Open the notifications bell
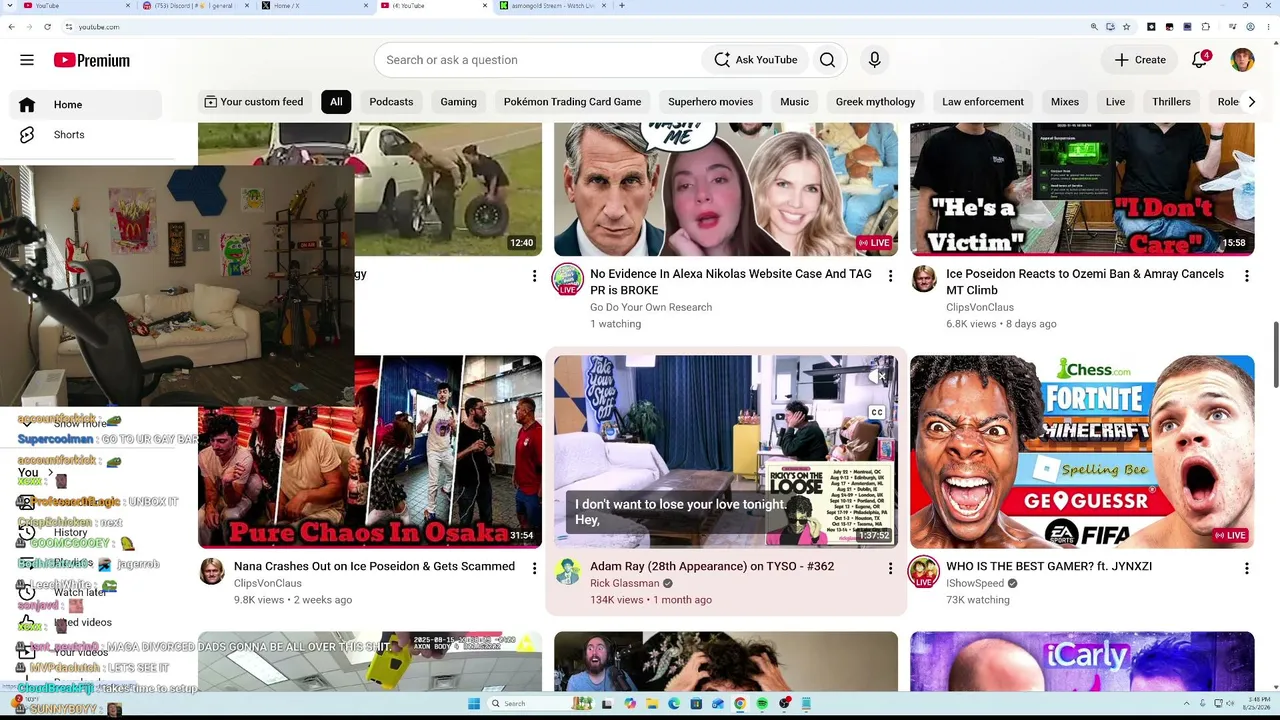Image resolution: width=1280 pixels, height=720 pixels. (x=1200, y=60)
